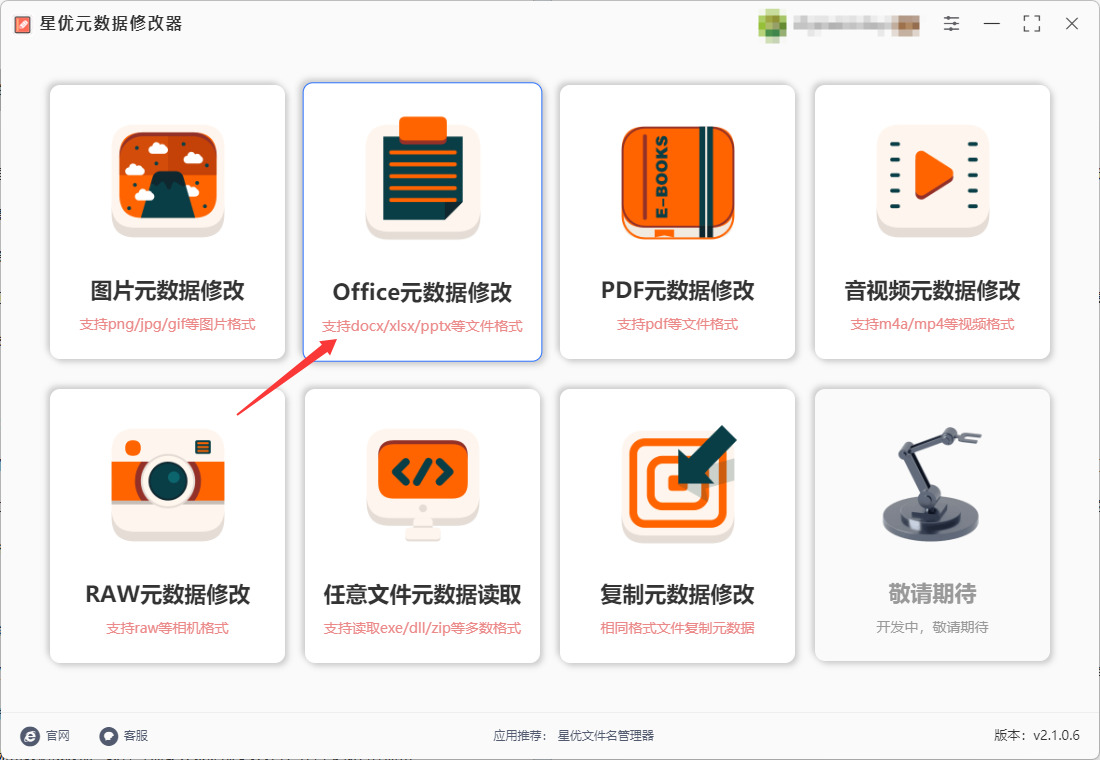The width and height of the screenshot is (1100, 760).
Task: Select the orange E-BOOKS PDF icon
Action: (x=678, y=182)
